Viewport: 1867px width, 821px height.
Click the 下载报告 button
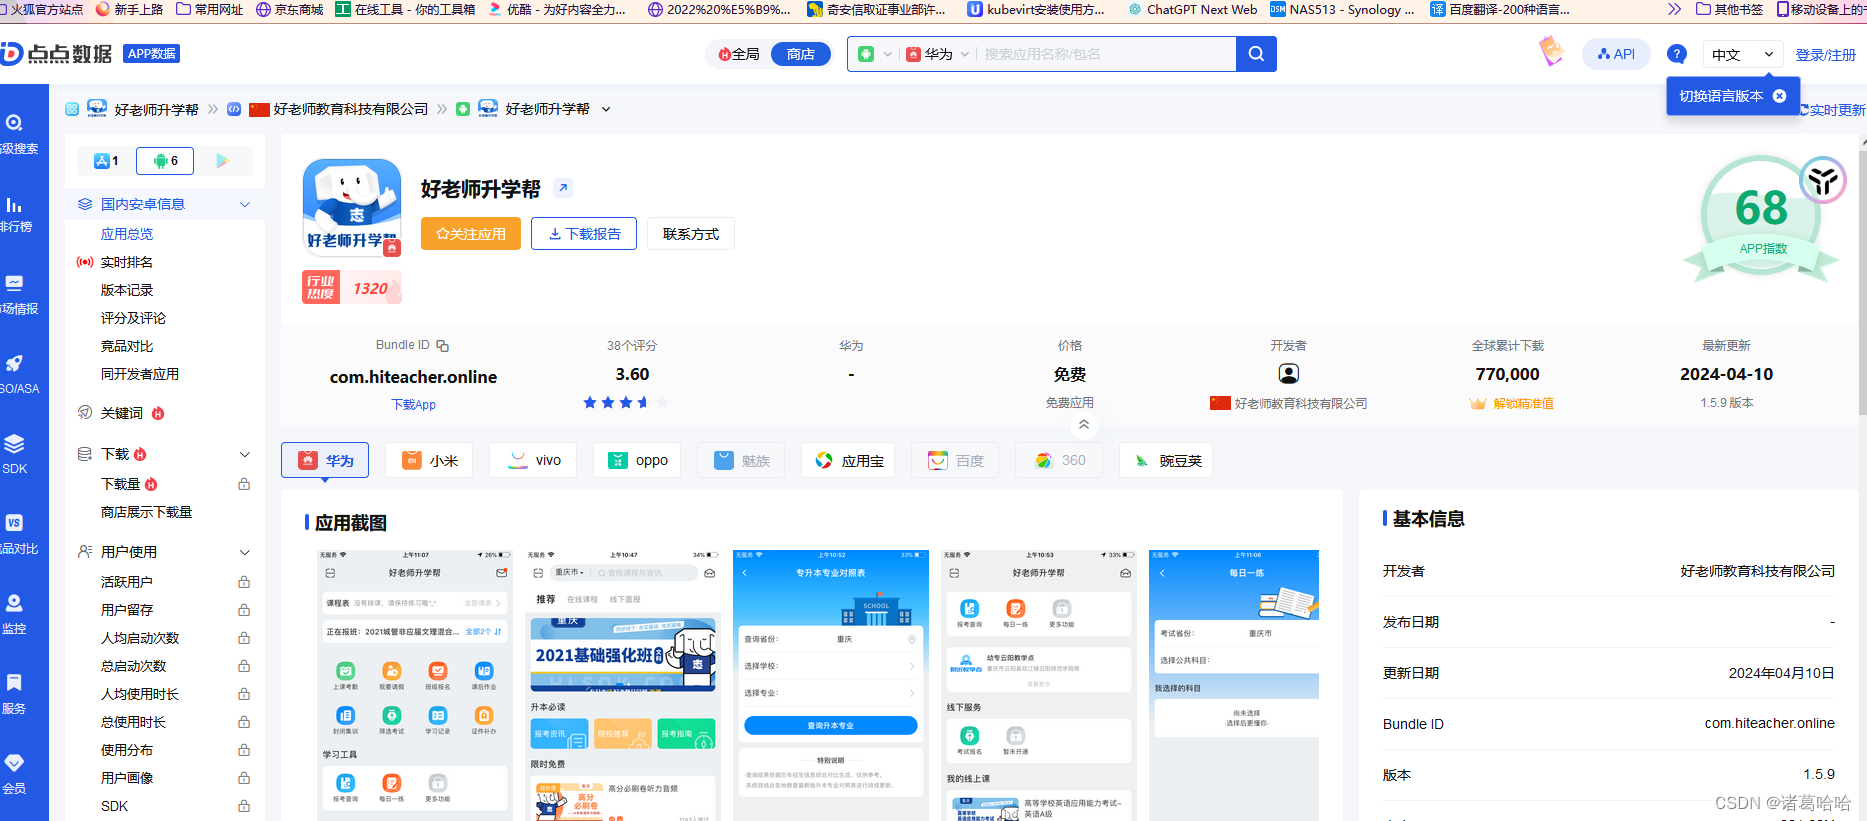[584, 233]
